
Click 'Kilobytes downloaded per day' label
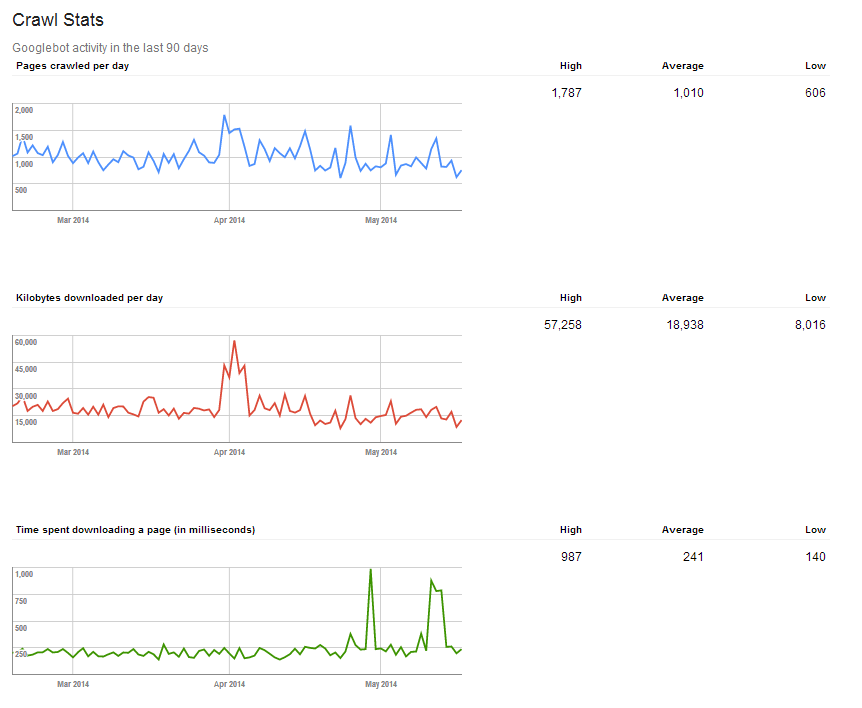[x=90, y=298]
